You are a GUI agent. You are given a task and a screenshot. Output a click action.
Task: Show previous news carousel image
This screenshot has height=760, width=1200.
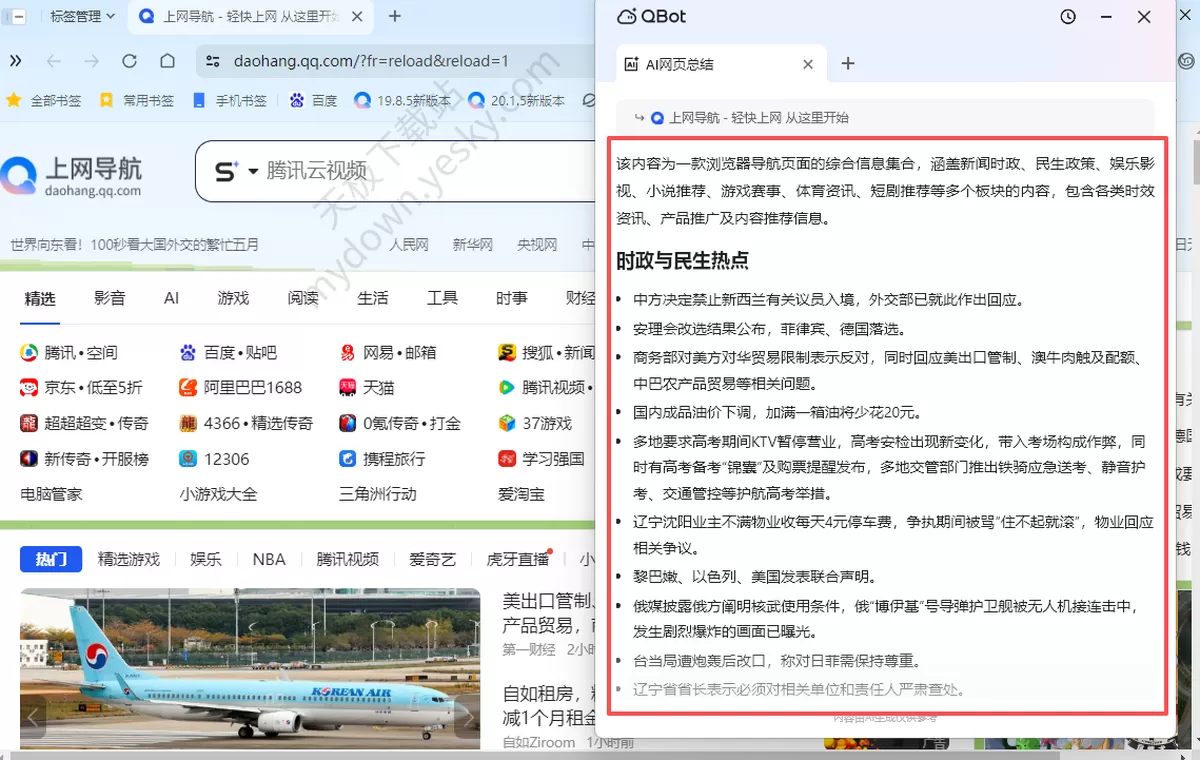(x=33, y=717)
